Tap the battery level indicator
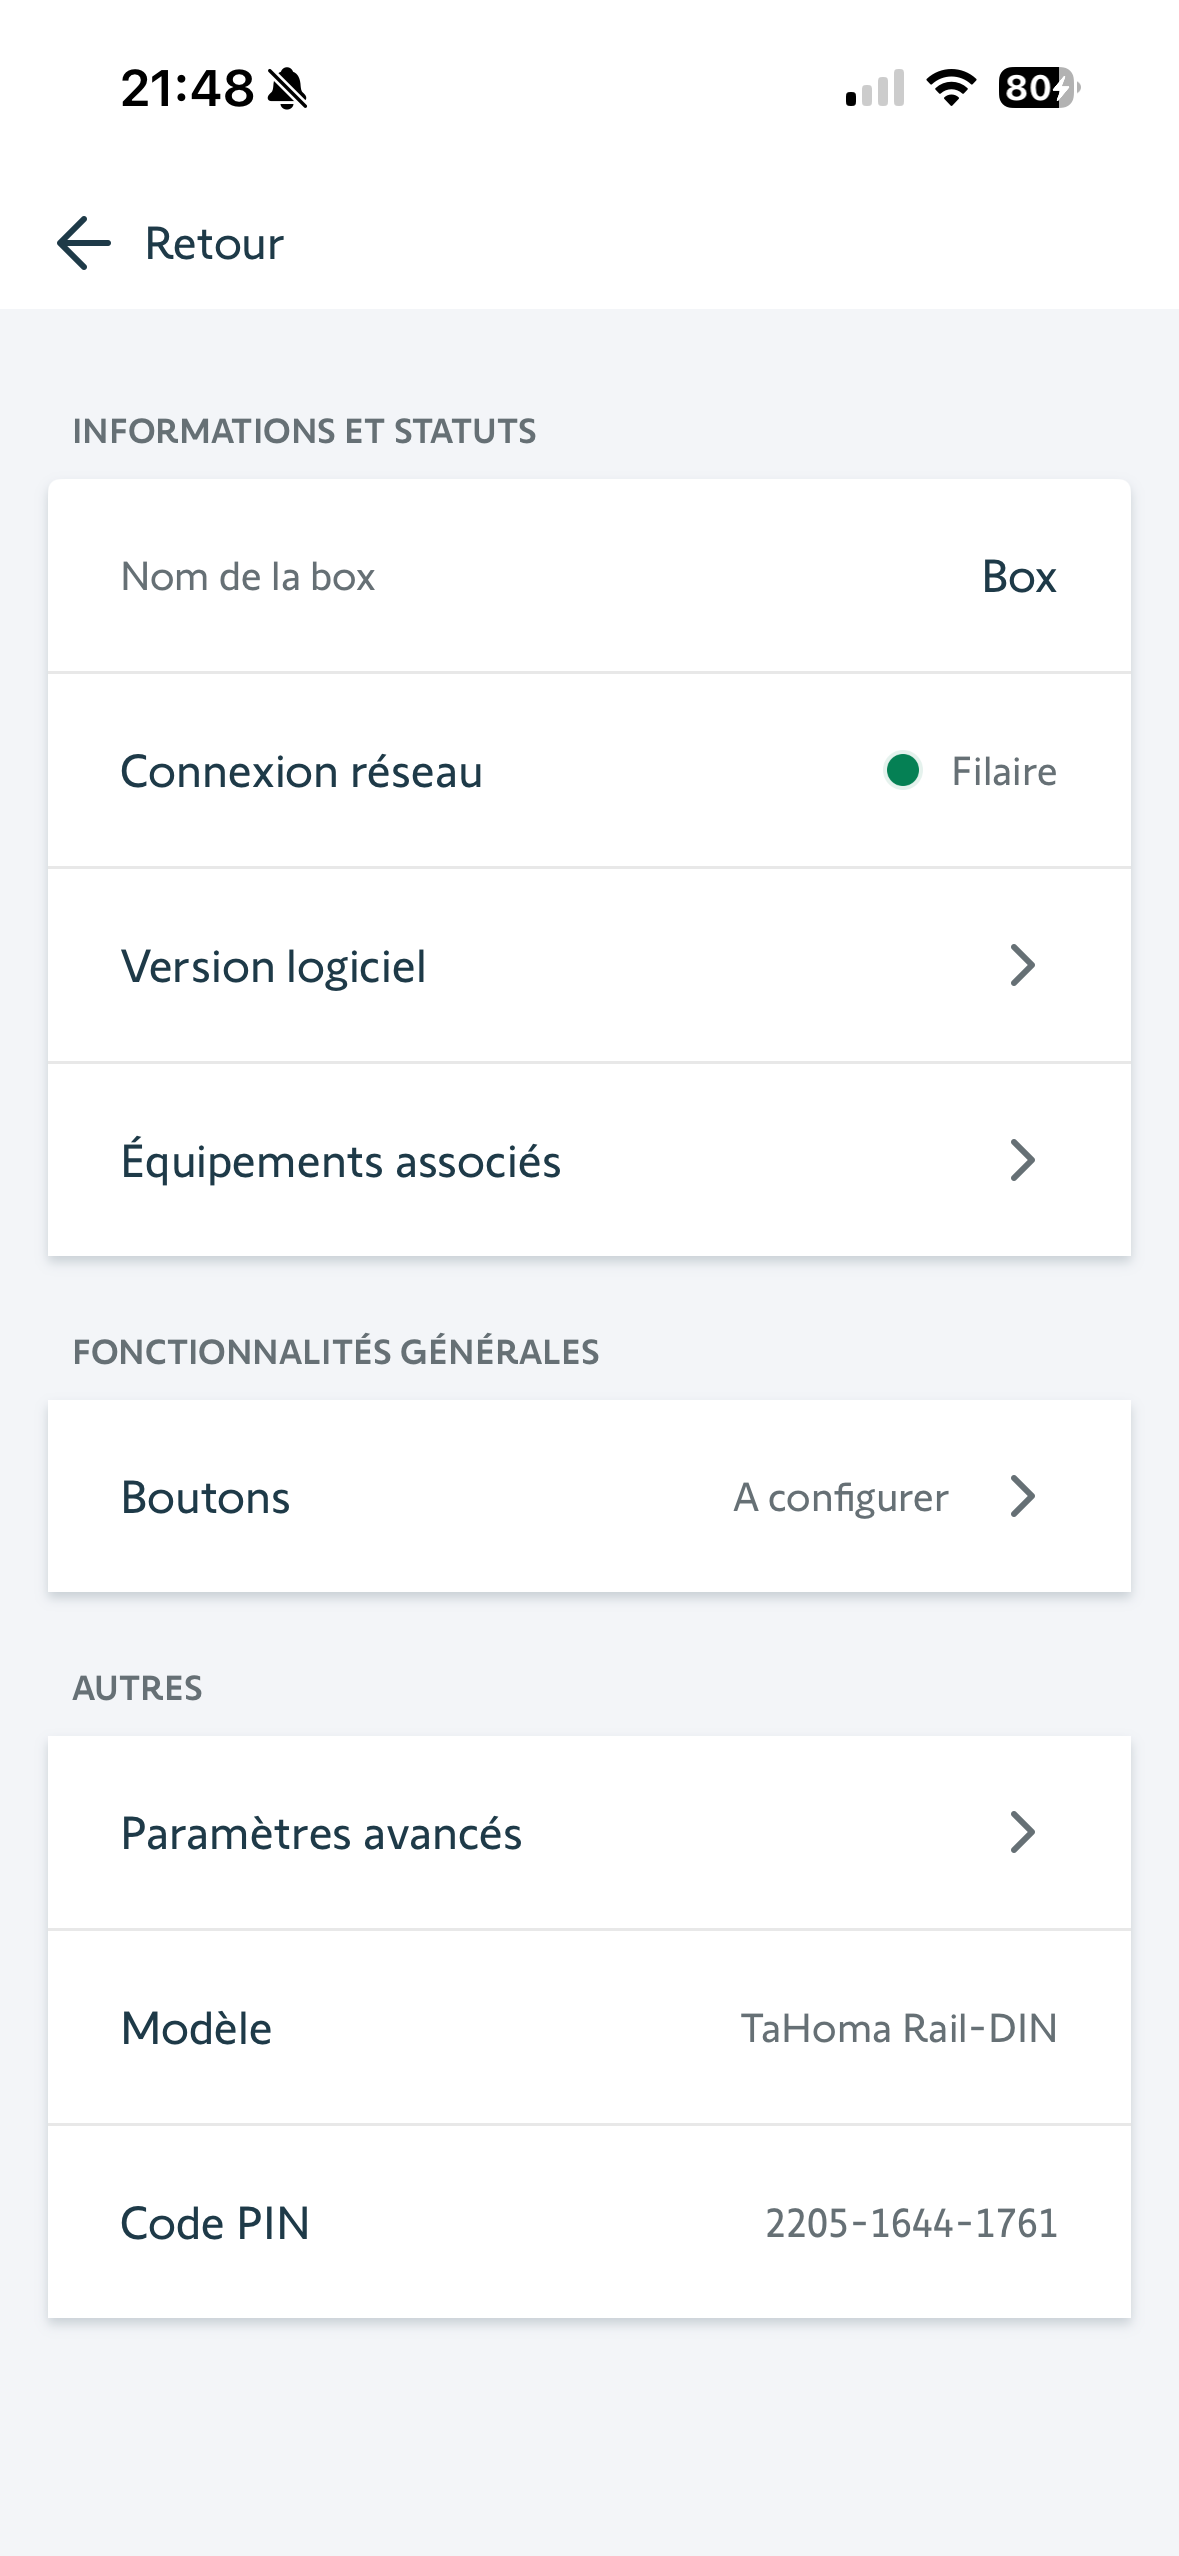Image resolution: width=1179 pixels, height=2556 pixels. point(1038,88)
